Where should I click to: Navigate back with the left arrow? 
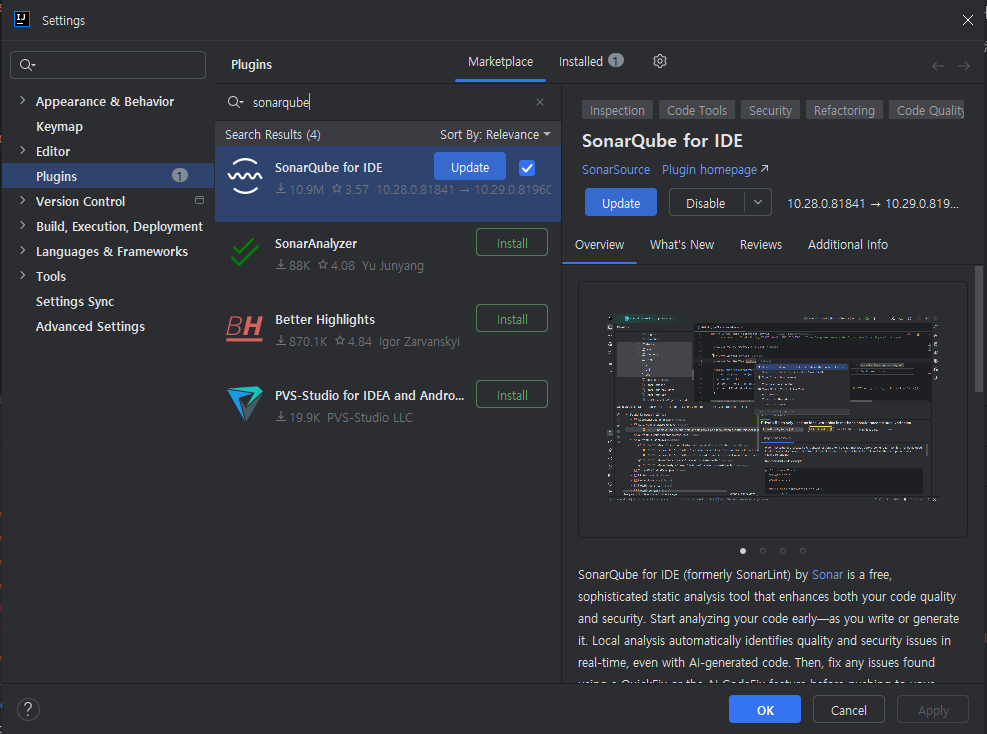point(938,66)
